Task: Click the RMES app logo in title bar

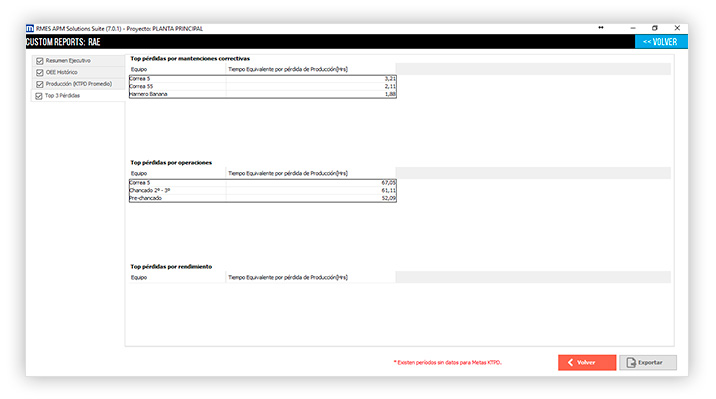Action: pyautogui.click(x=30, y=28)
